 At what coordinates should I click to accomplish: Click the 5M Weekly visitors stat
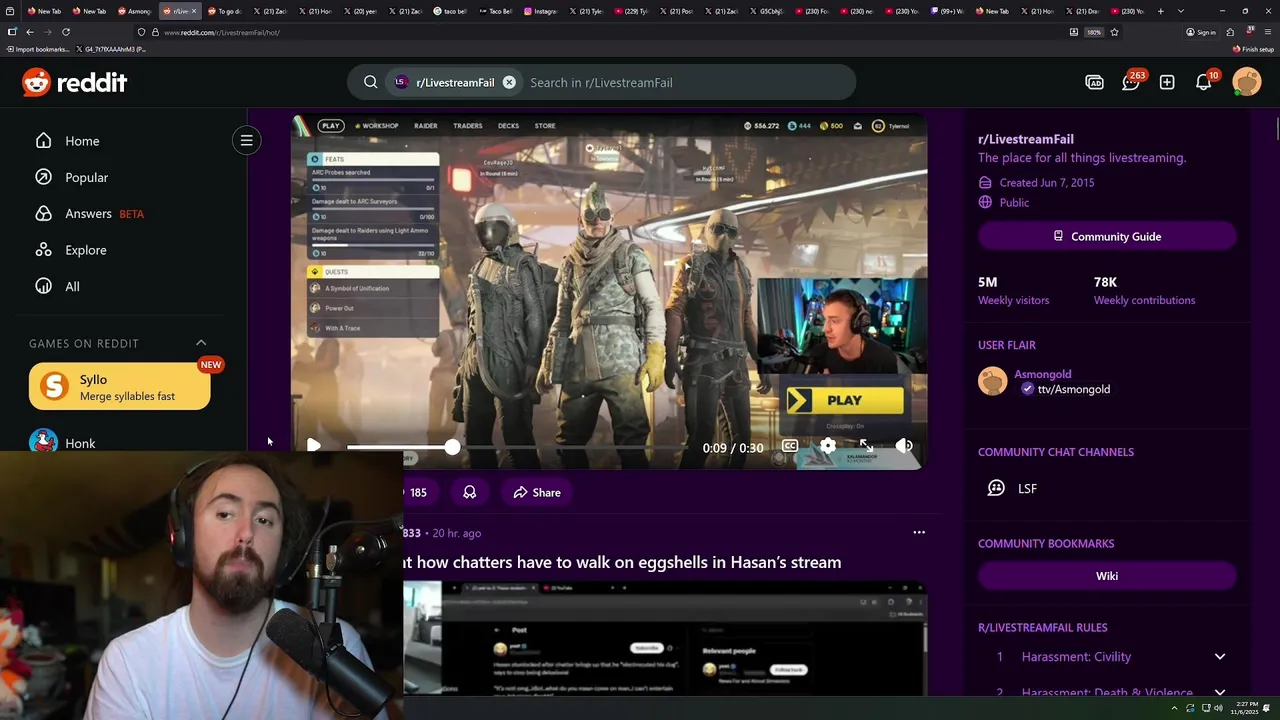click(x=1013, y=290)
